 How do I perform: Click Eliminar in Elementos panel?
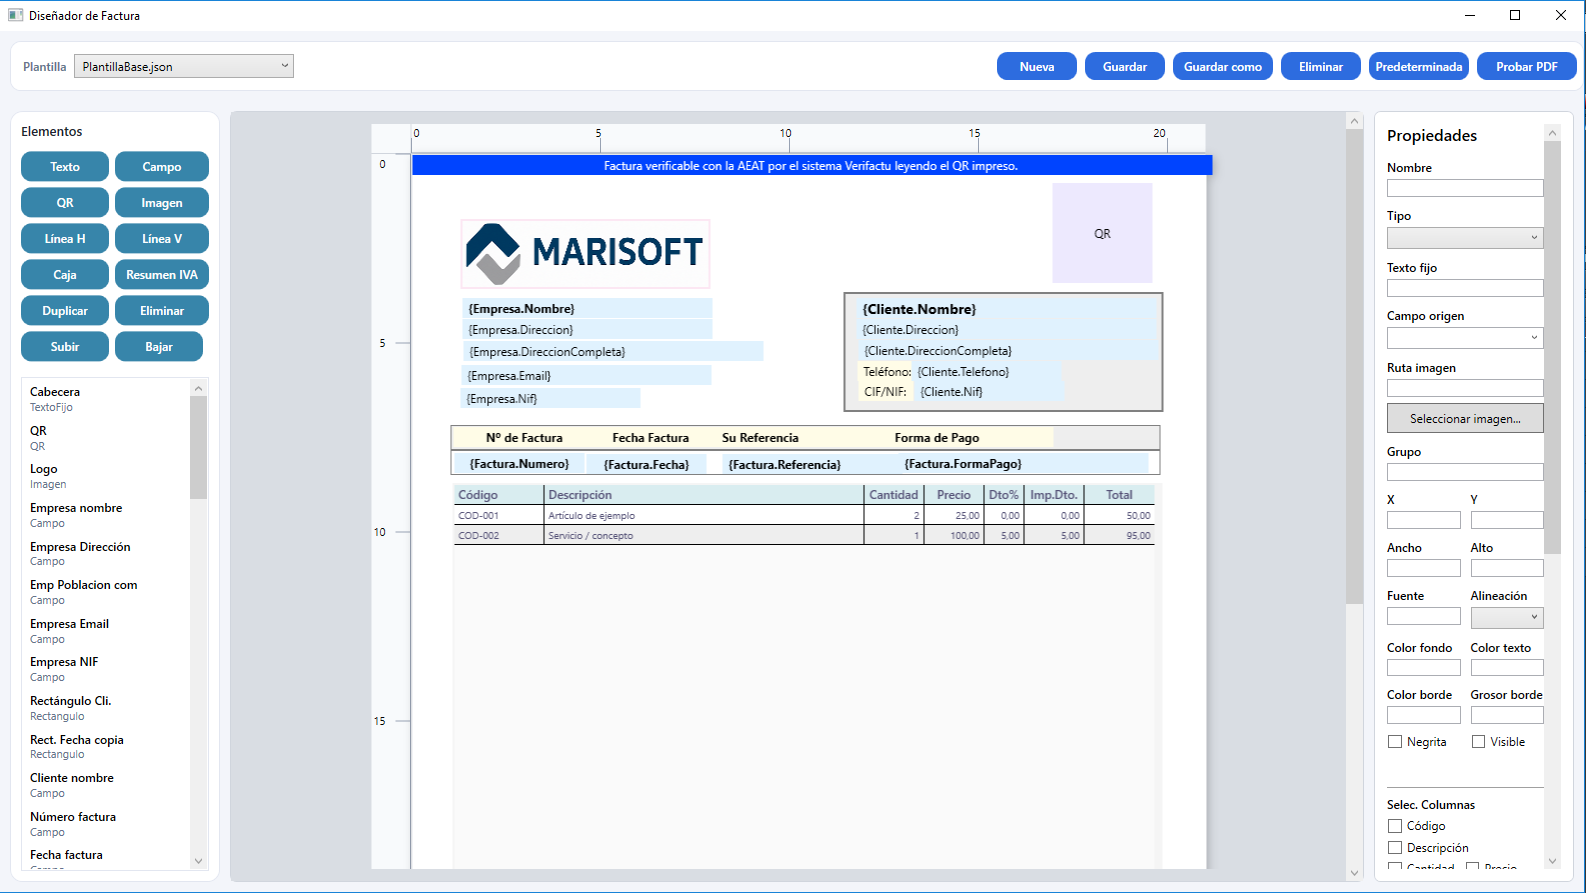162,311
